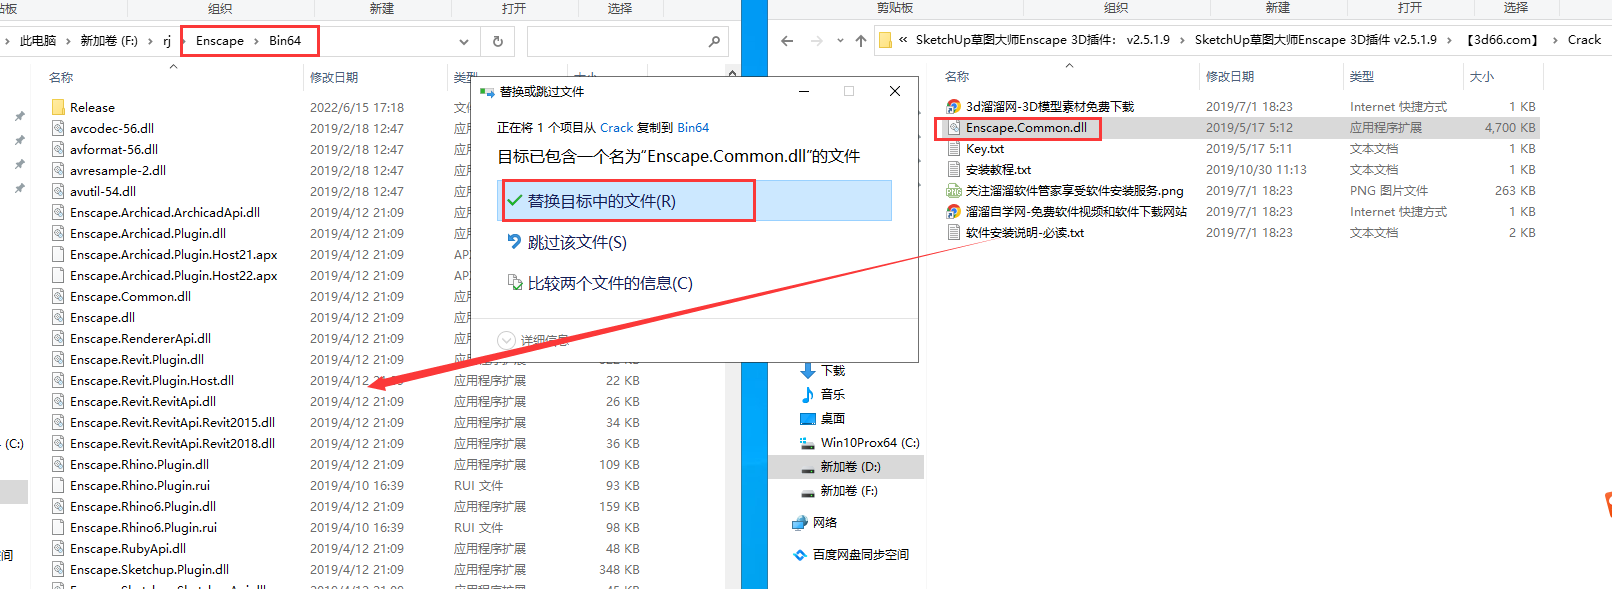Click the 【3d66.com】 breadcrumb in right window

click(x=1503, y=40)
